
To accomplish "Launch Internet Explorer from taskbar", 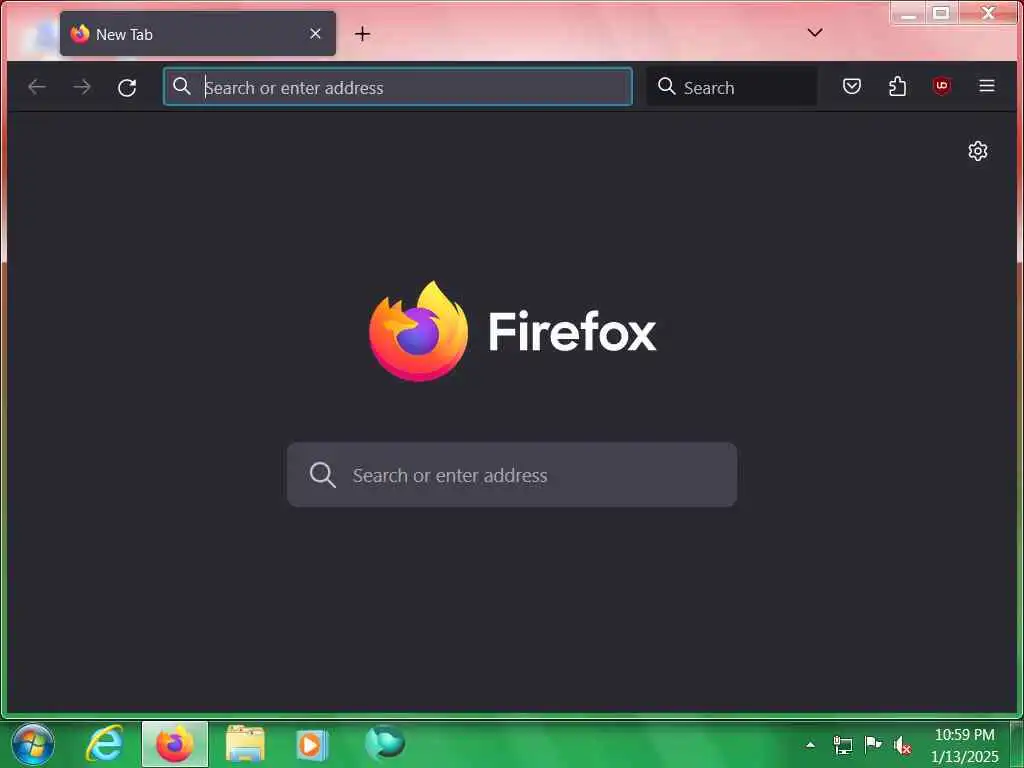I will 104,744.
